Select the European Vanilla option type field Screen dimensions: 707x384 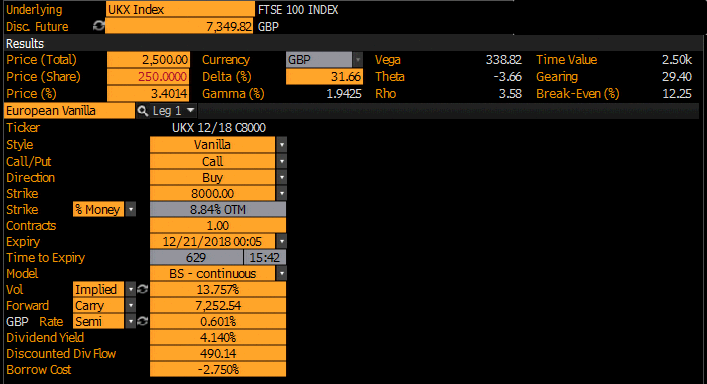point(69,111)
